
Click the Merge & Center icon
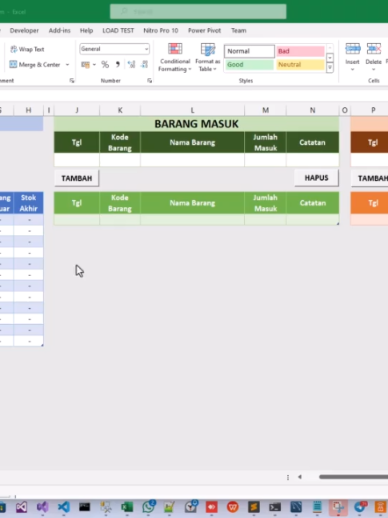[13, 64]
